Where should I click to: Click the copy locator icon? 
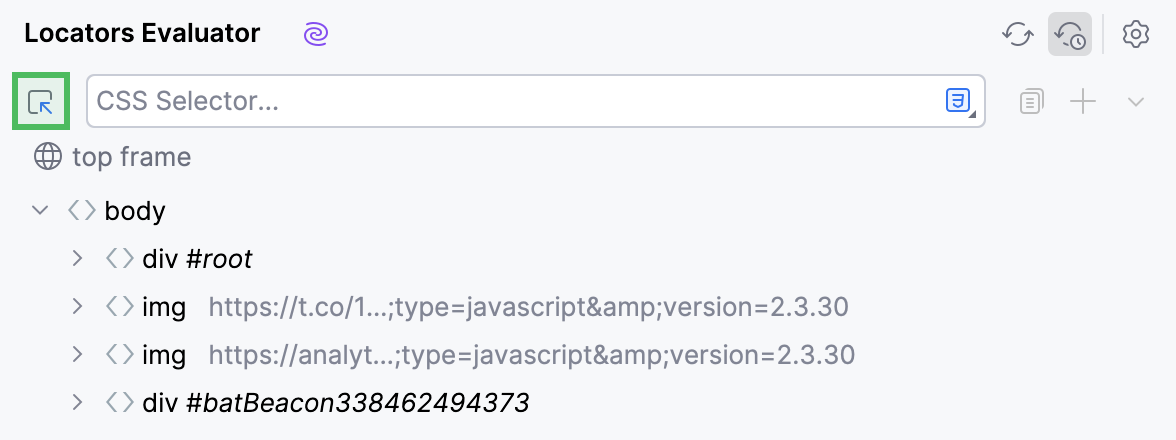1032,101
